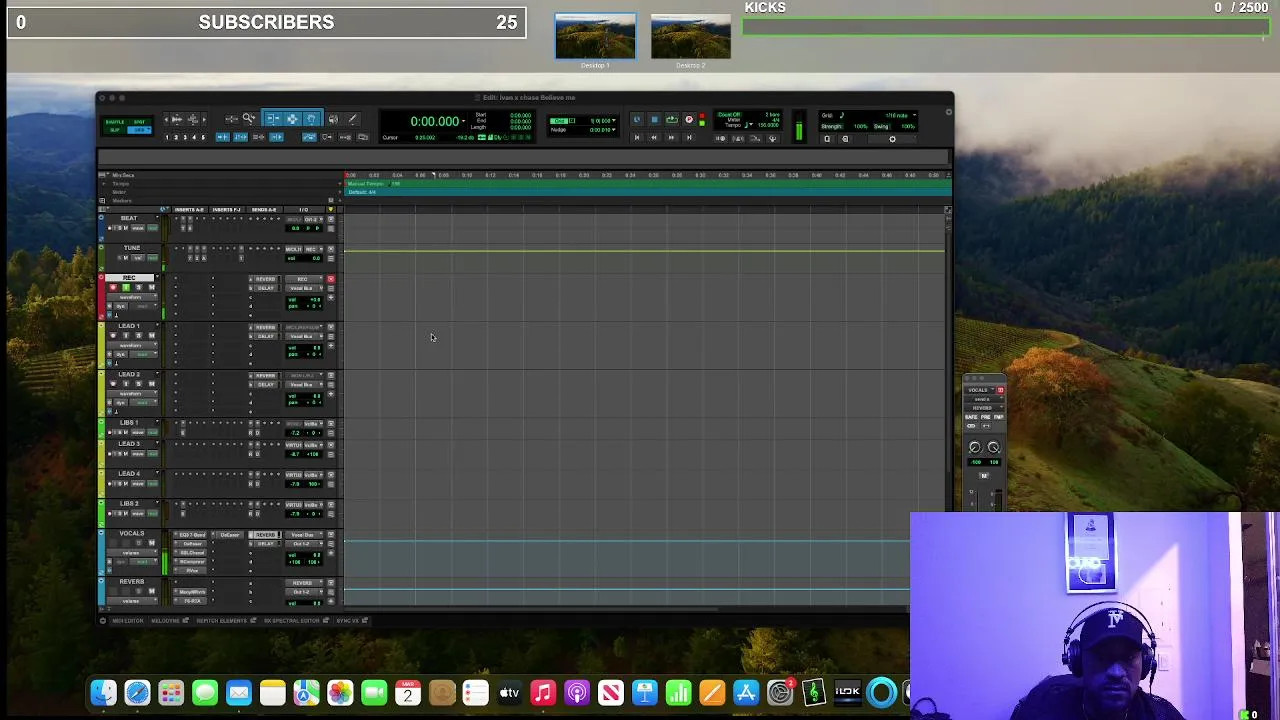
Task: Enable Spot edit mode
Action: pyautogui.click(x=140, y=122)
